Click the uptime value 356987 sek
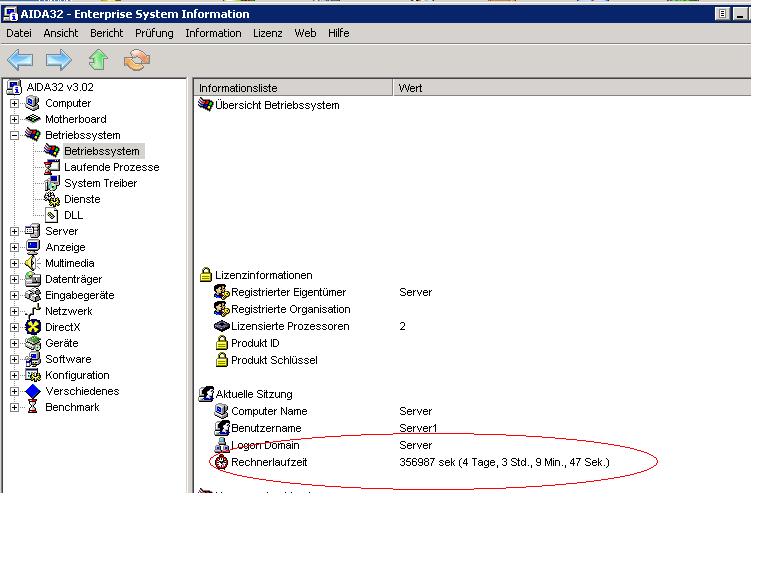Screen dimensions: 768x576 tap(504, 462)
